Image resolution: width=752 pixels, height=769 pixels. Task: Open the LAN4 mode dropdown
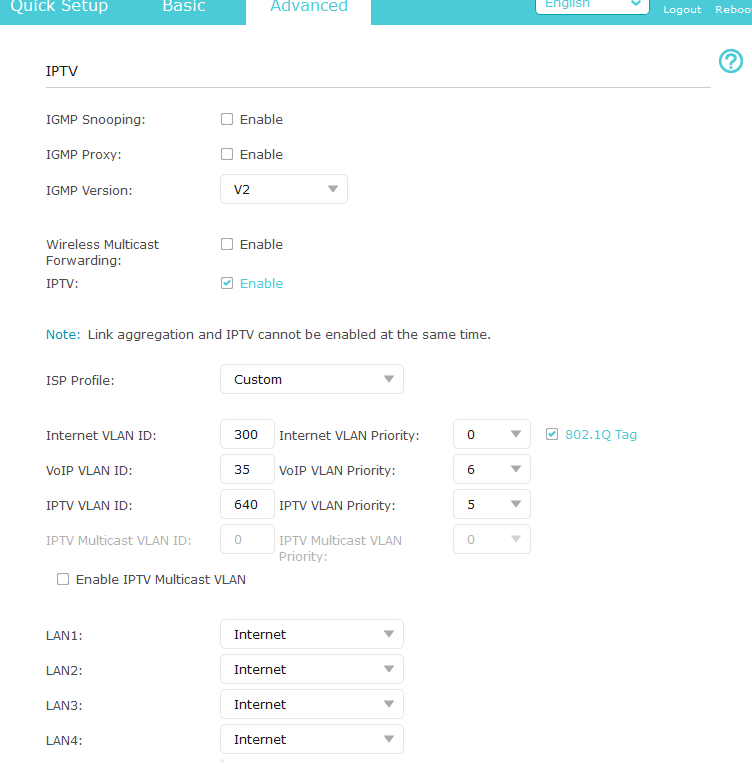pos(312,739)
